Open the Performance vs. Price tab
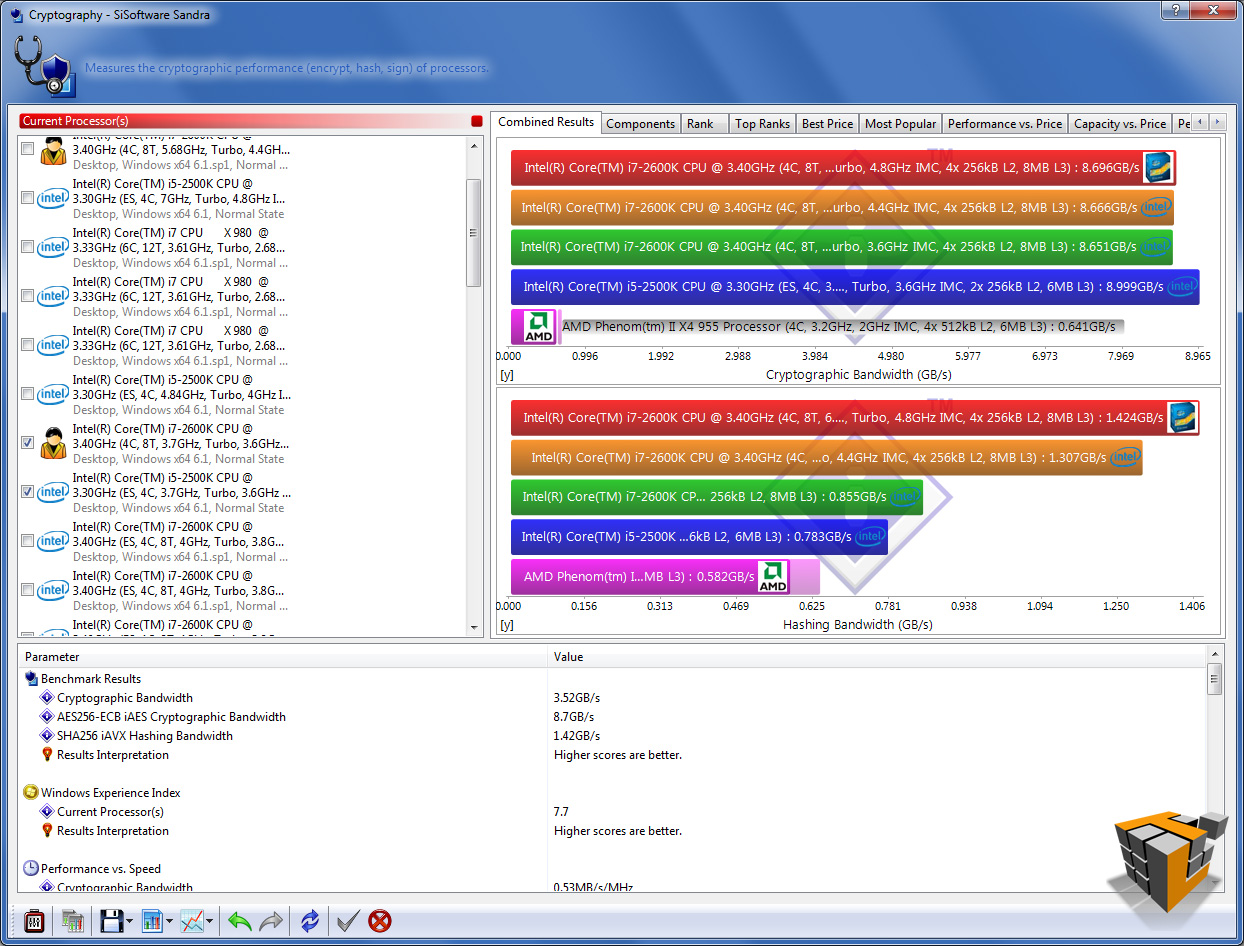 (1005, 123)
